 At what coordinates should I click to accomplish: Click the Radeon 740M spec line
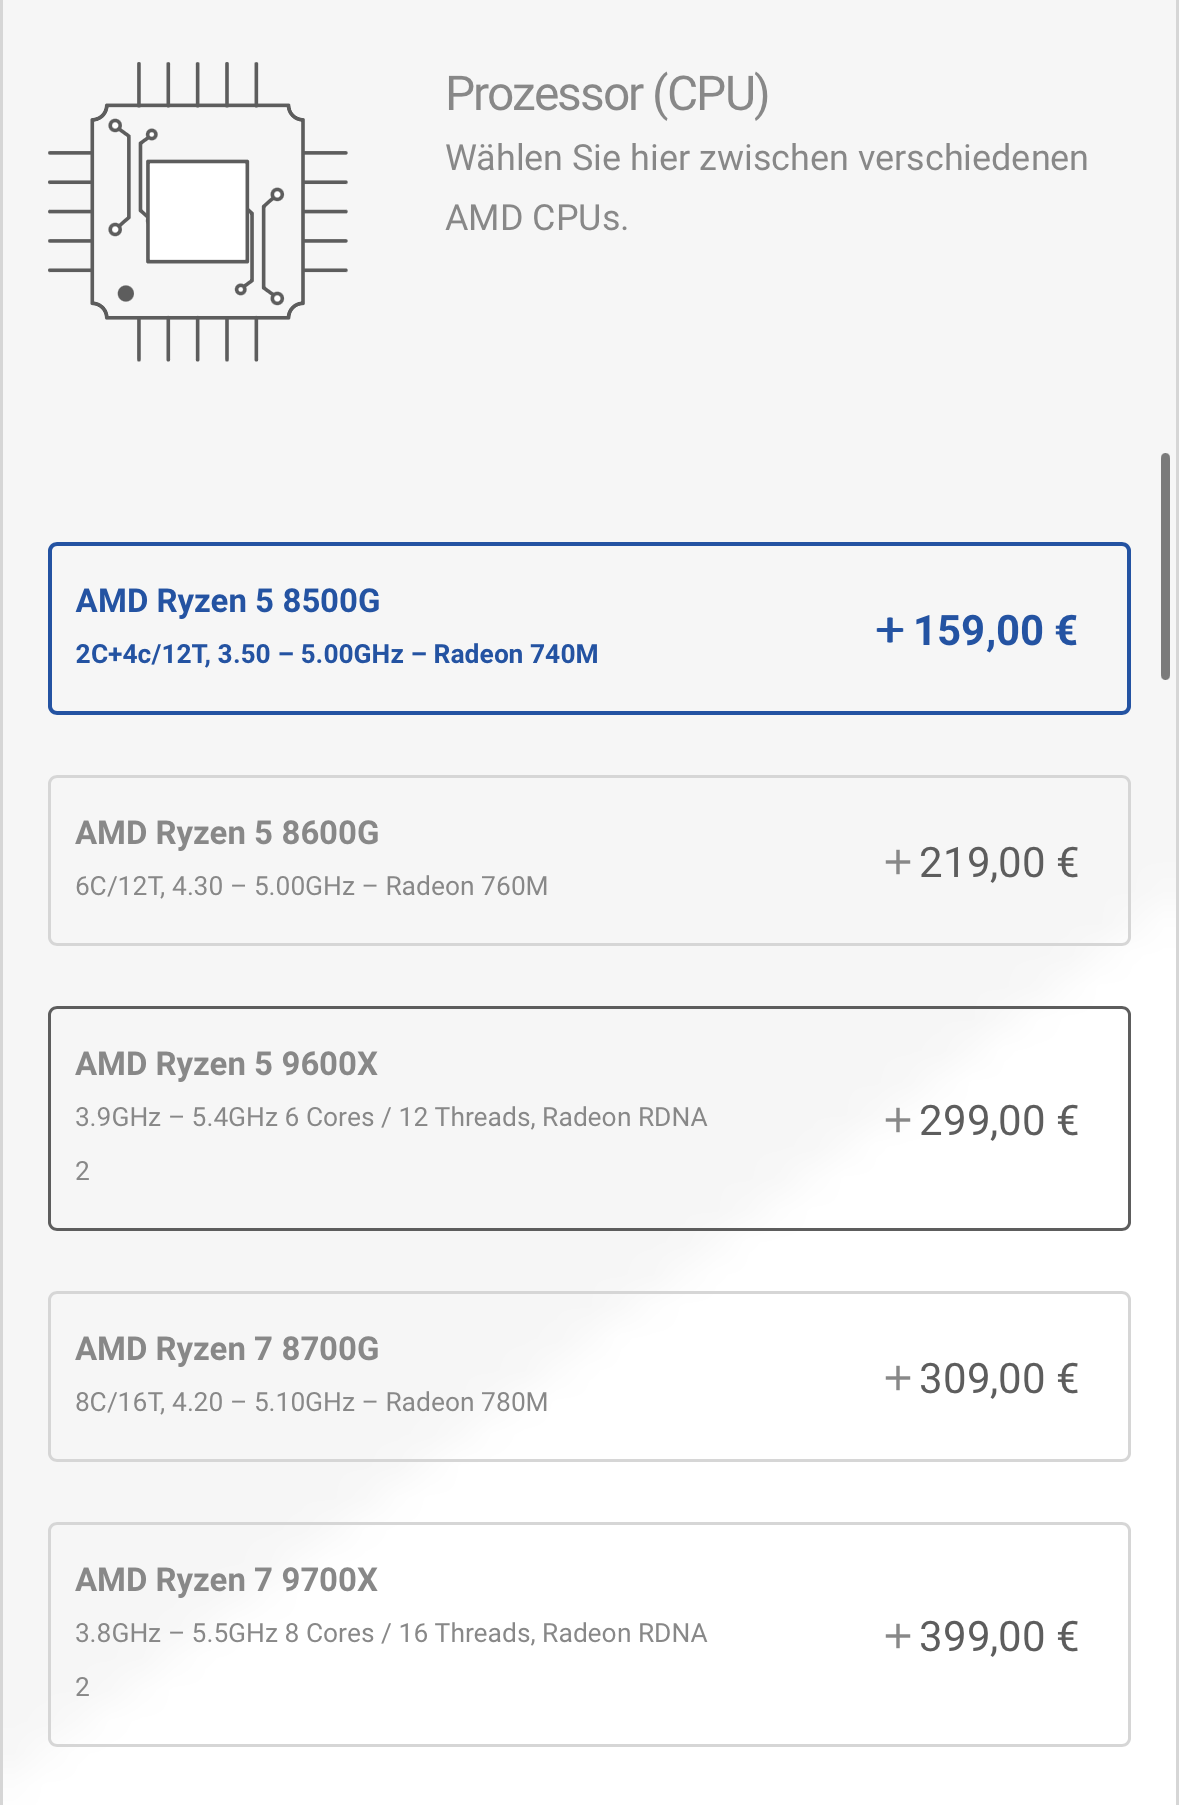pyautogui.click(x=337, y=654)
